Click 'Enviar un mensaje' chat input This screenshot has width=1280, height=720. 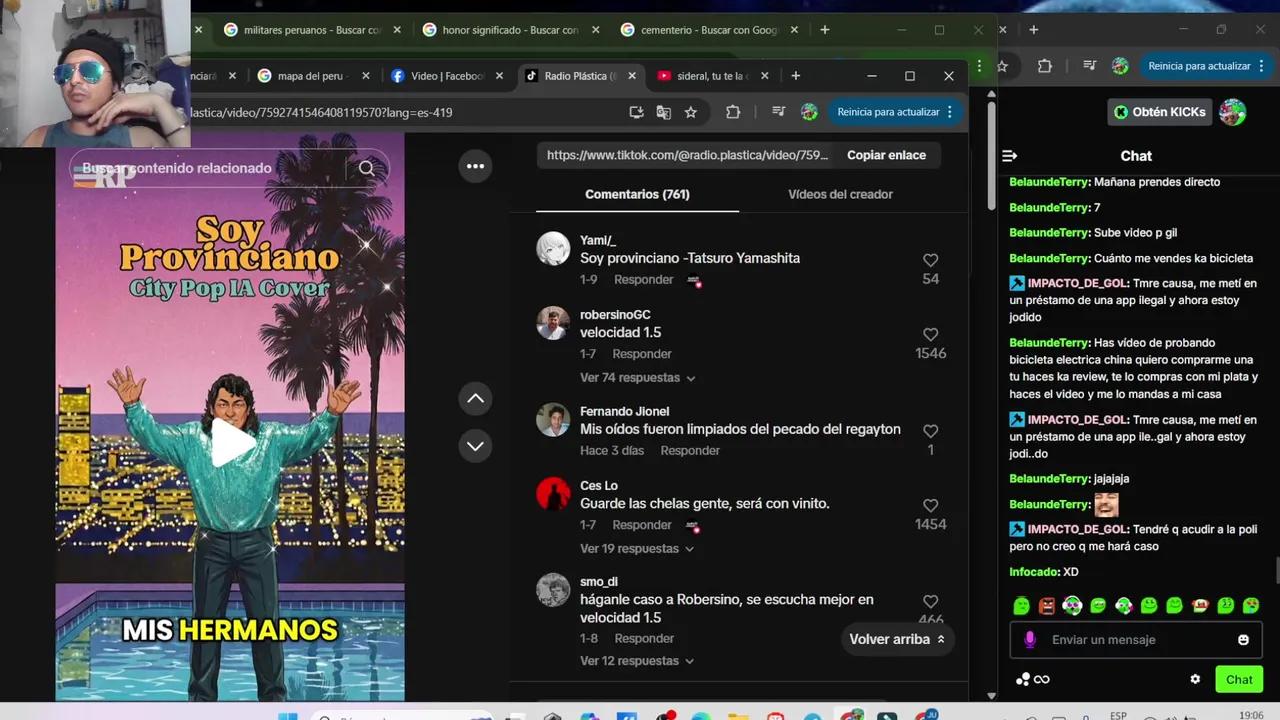click(1137, 640)
